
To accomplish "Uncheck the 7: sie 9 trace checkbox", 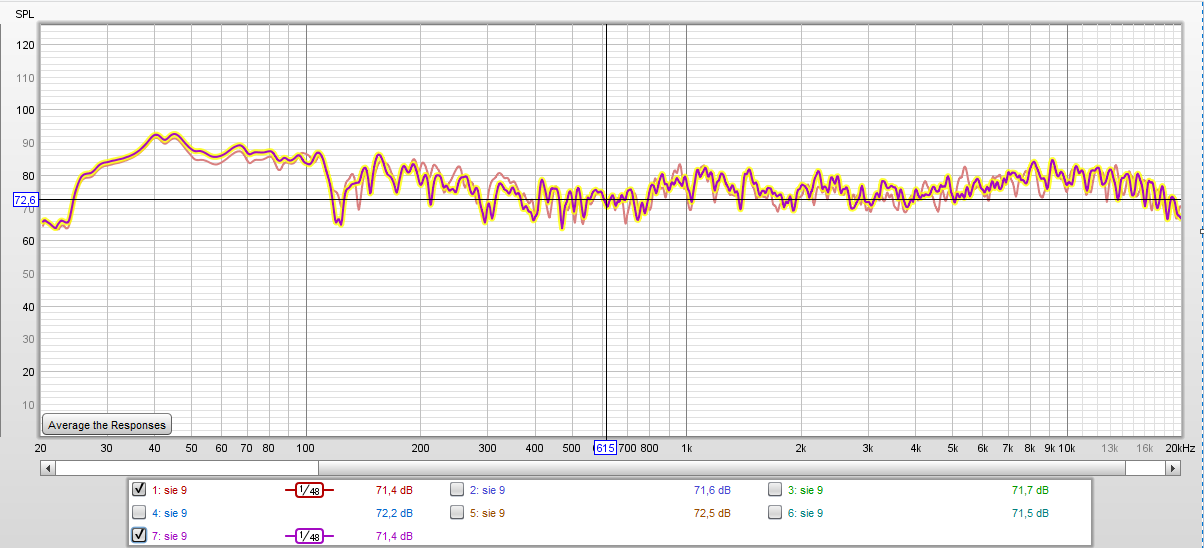I will (139, 536).
